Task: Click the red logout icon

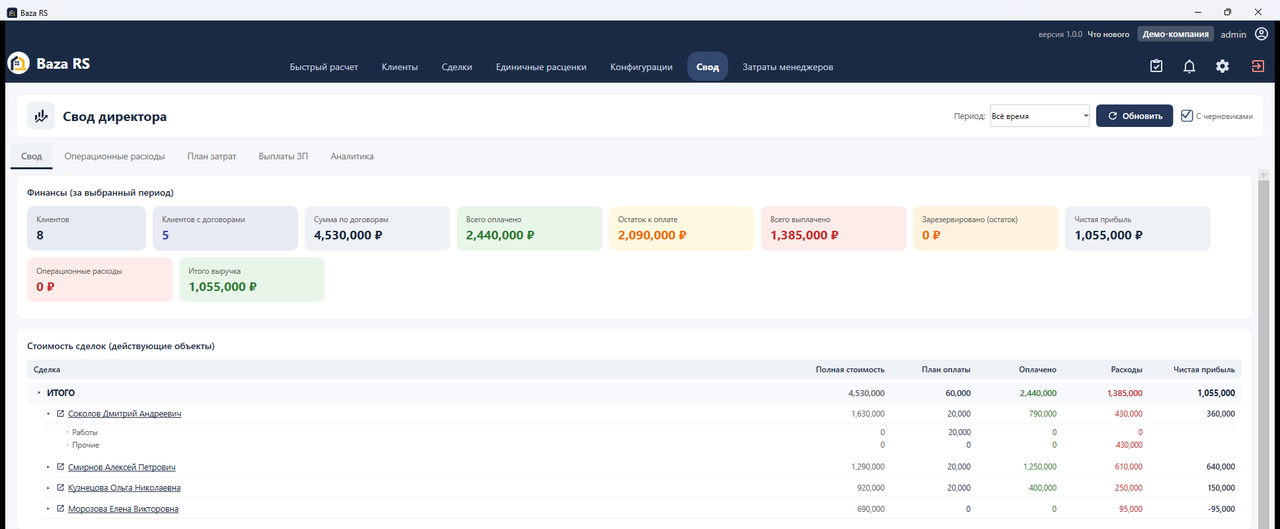Action: [x=1257, y=67]
